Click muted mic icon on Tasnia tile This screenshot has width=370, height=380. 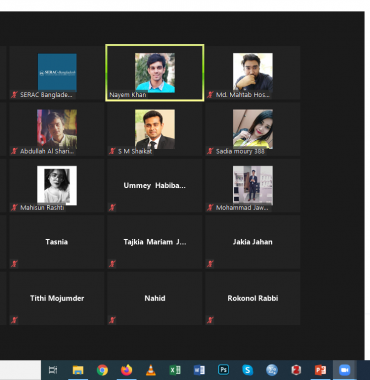(14, 264)
